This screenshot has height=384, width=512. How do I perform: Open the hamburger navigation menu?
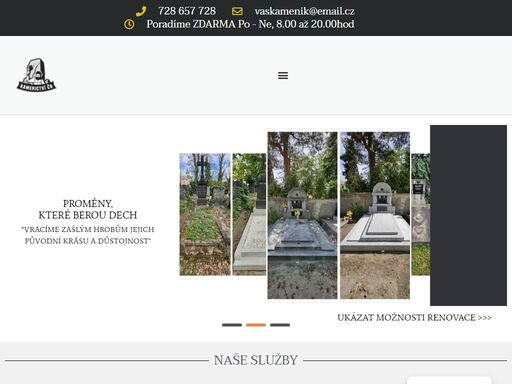[x=283, y=76]
